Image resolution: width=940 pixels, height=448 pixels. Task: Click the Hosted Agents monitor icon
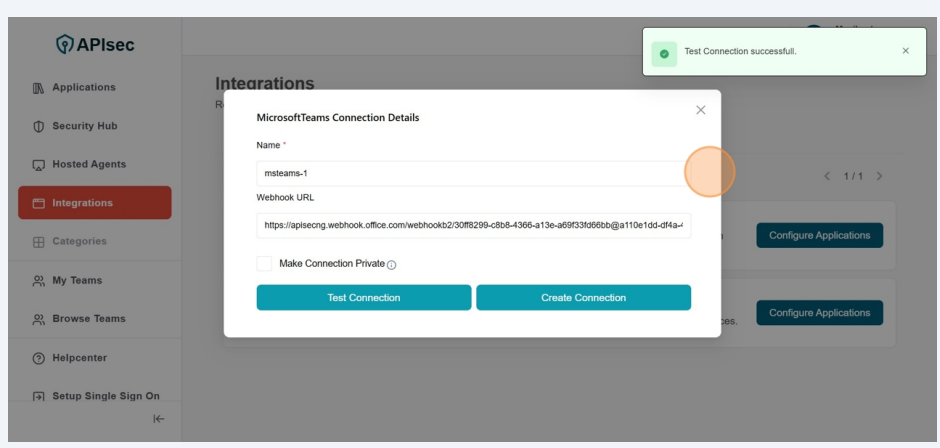click(x=39, y=165)
